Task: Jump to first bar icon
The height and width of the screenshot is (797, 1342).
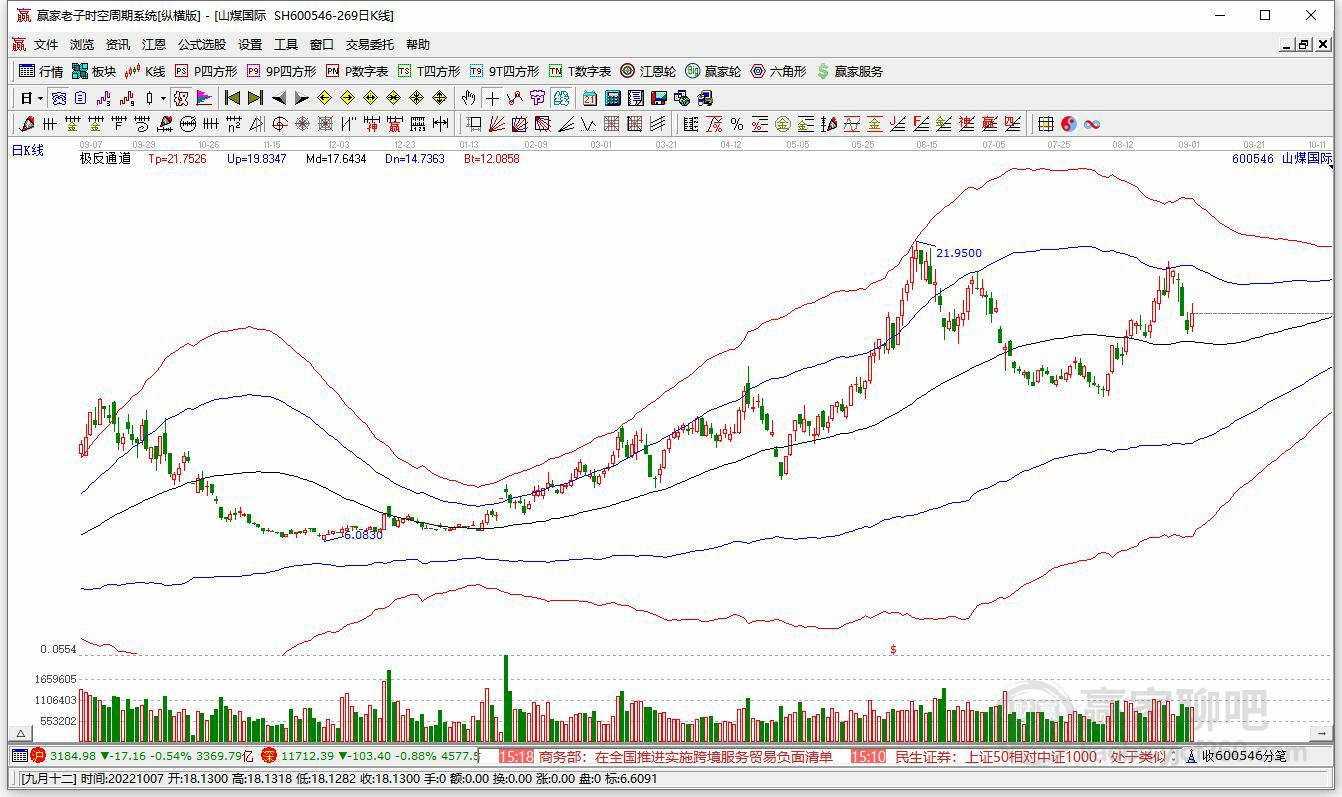Action: (232, 98)
